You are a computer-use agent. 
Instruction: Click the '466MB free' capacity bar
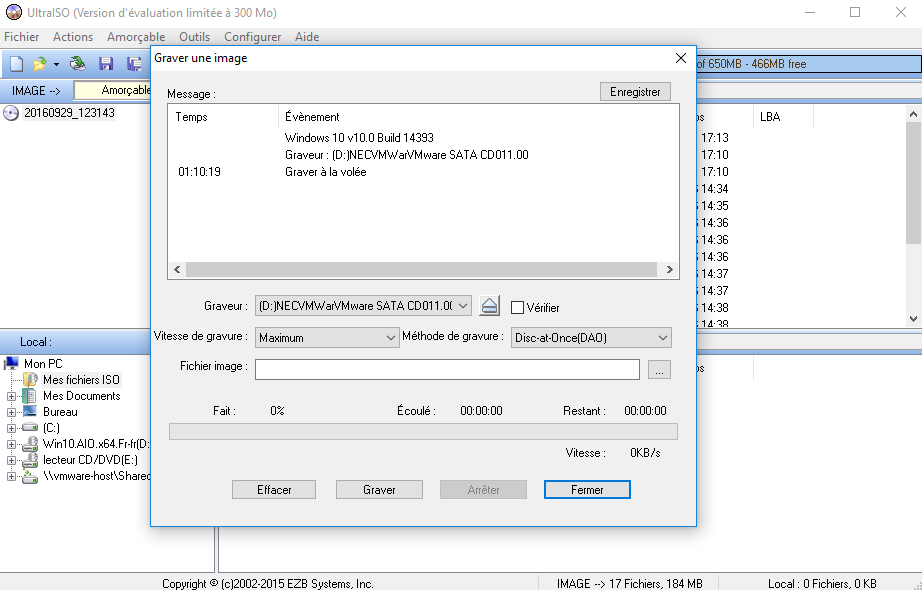point(809,64)
